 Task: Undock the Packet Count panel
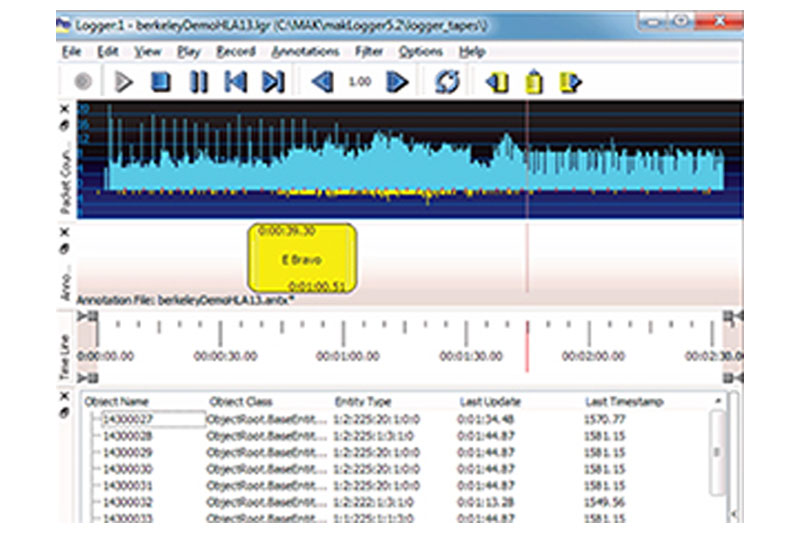64,125
